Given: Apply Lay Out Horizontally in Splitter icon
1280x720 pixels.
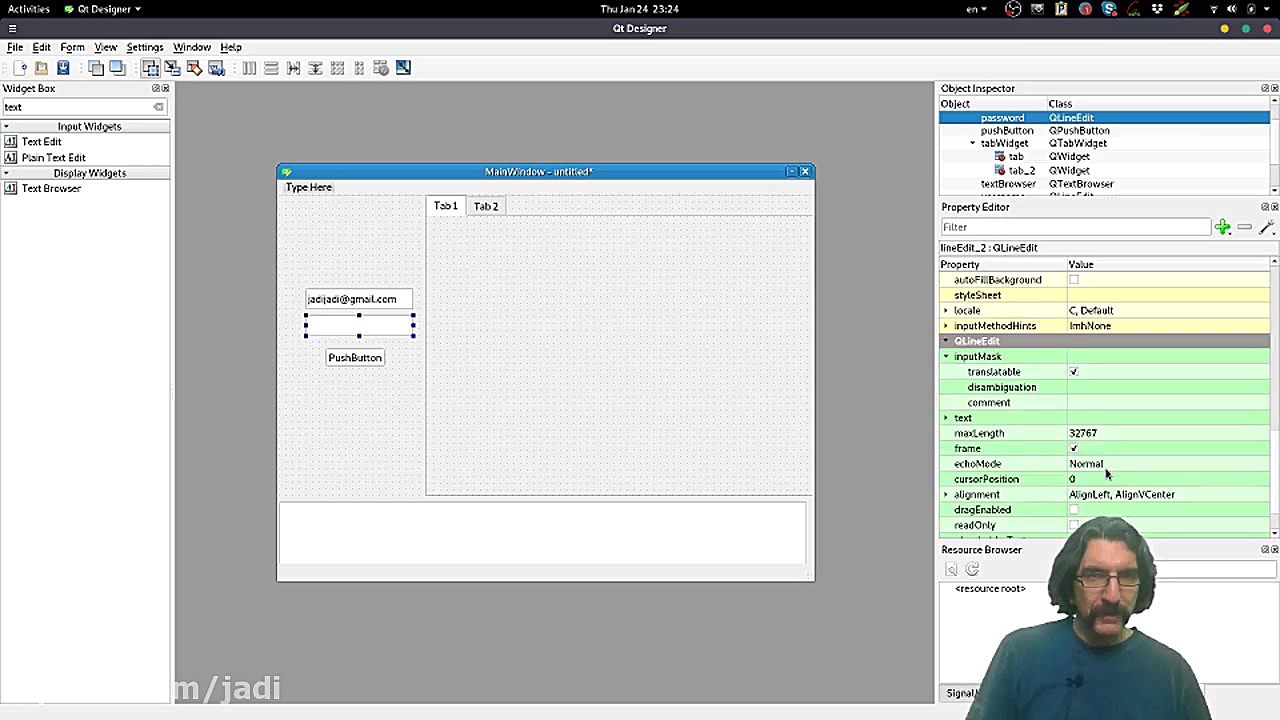Looking at the screenshot, I should [293, 68].
